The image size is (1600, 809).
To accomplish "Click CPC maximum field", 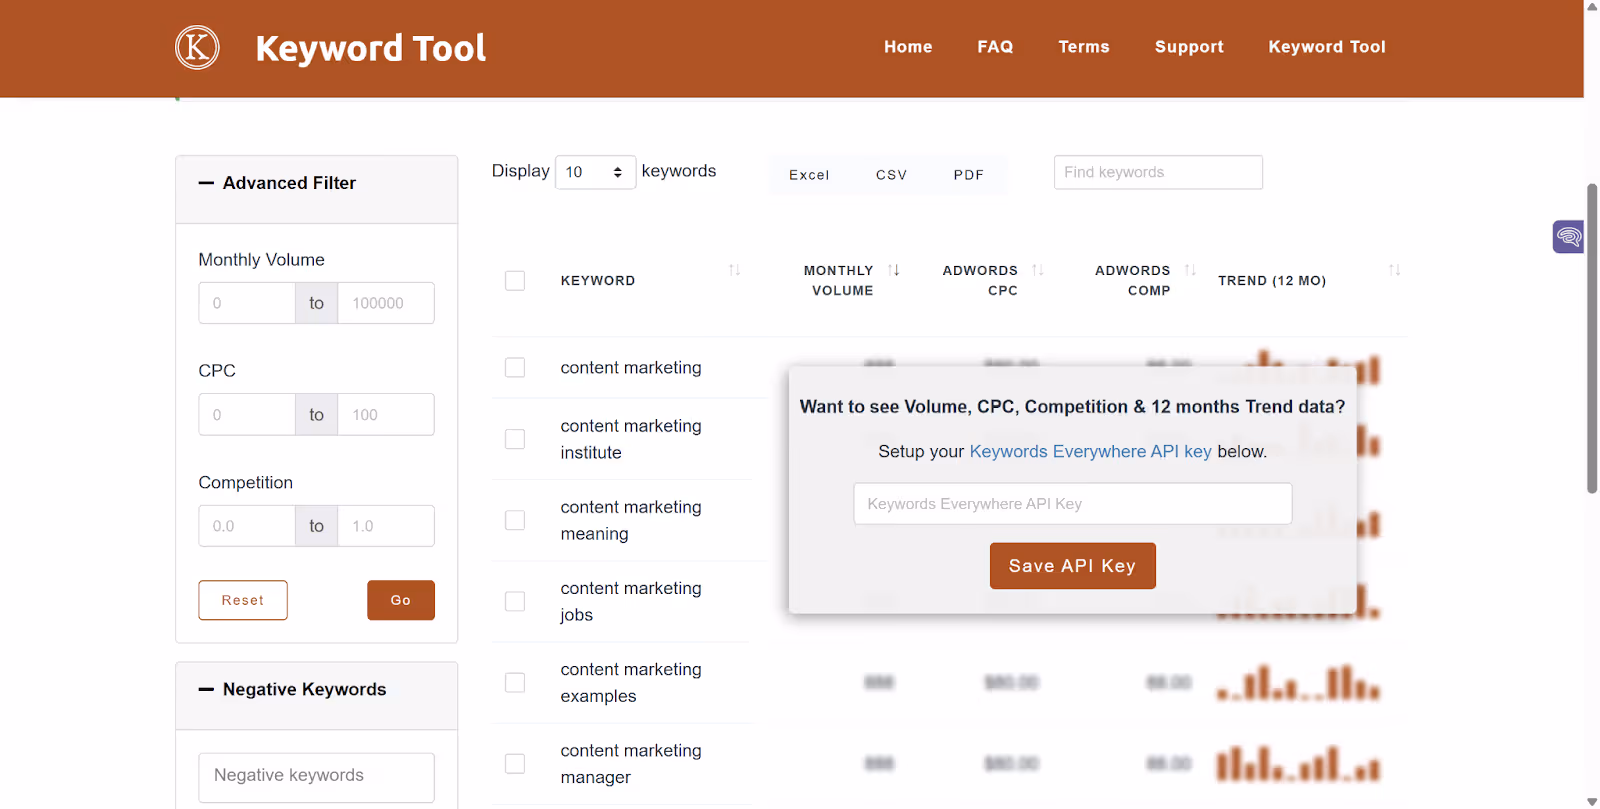I will click(386, 414).
